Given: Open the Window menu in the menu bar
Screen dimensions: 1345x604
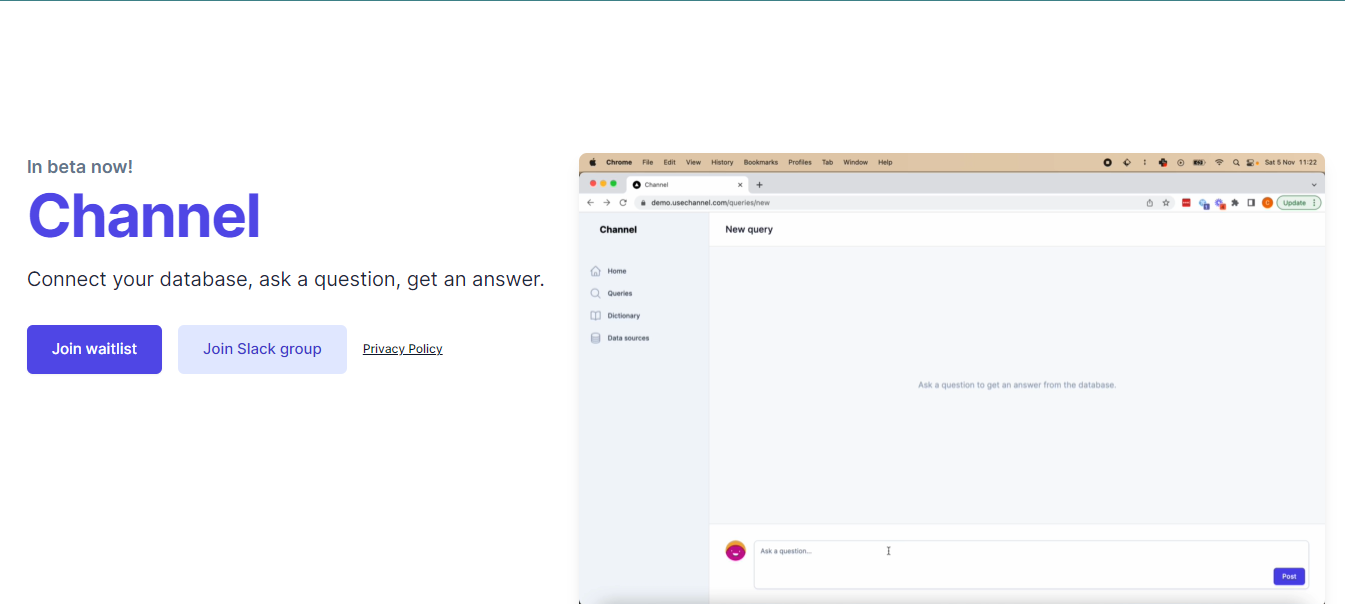Looking at the screenshot, I should click(x=856, y=162).
